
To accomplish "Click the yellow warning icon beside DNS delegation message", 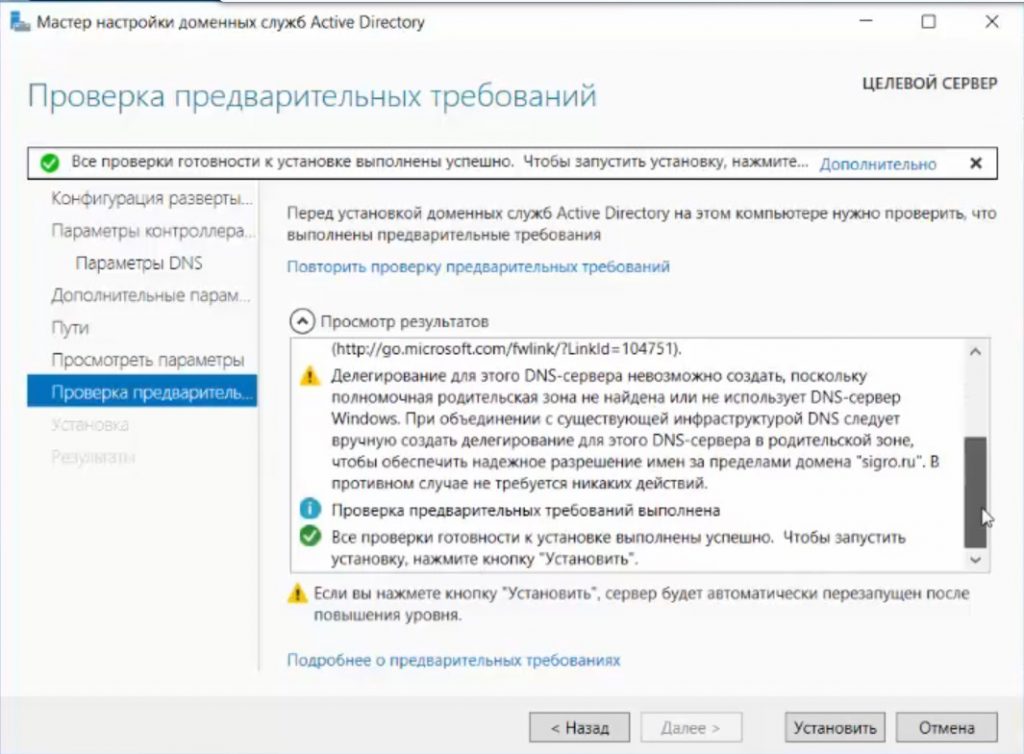I will point(310,376).
